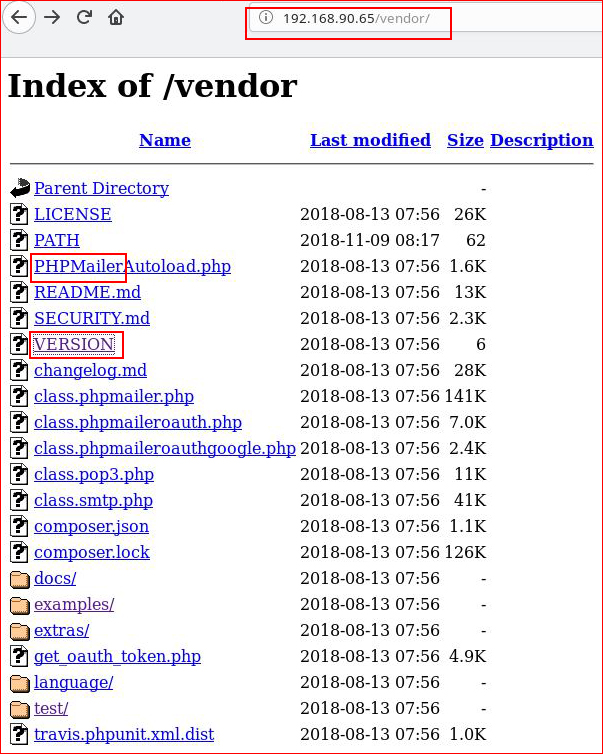The image size is (603, 754).
Task: Click the file icon beside class.phpmailer.php
Action: click(x=19, y=396)
